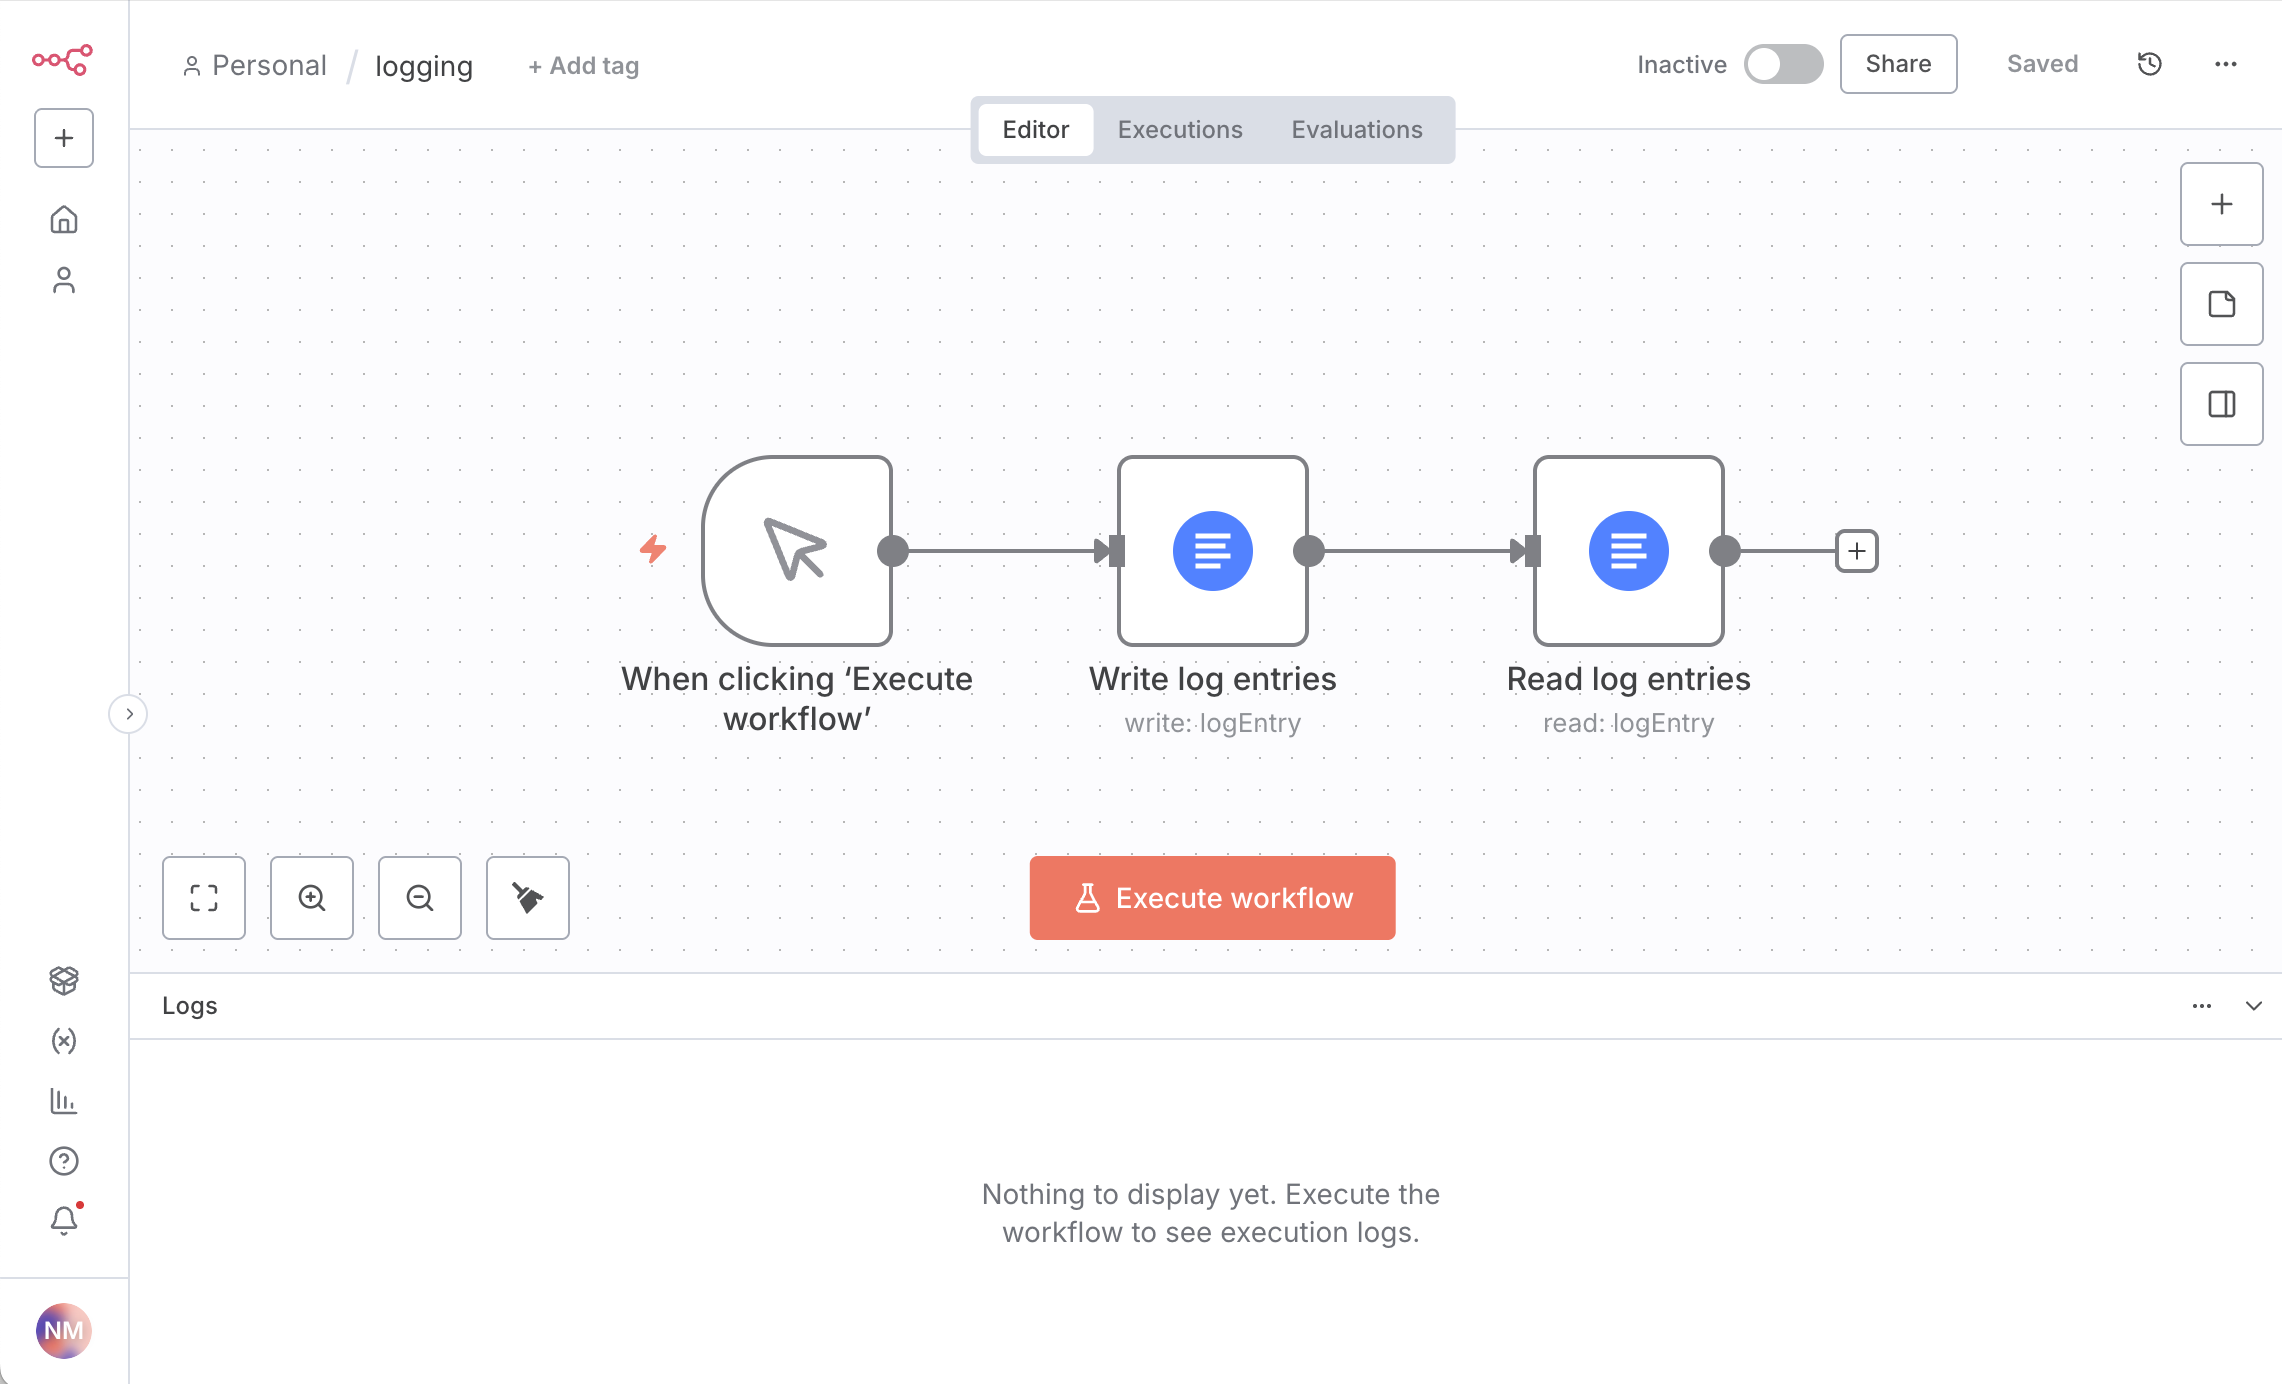Screen dimensions: 2282x1384
Task: Open Variables from the left sidebar
Action: 64,1041
